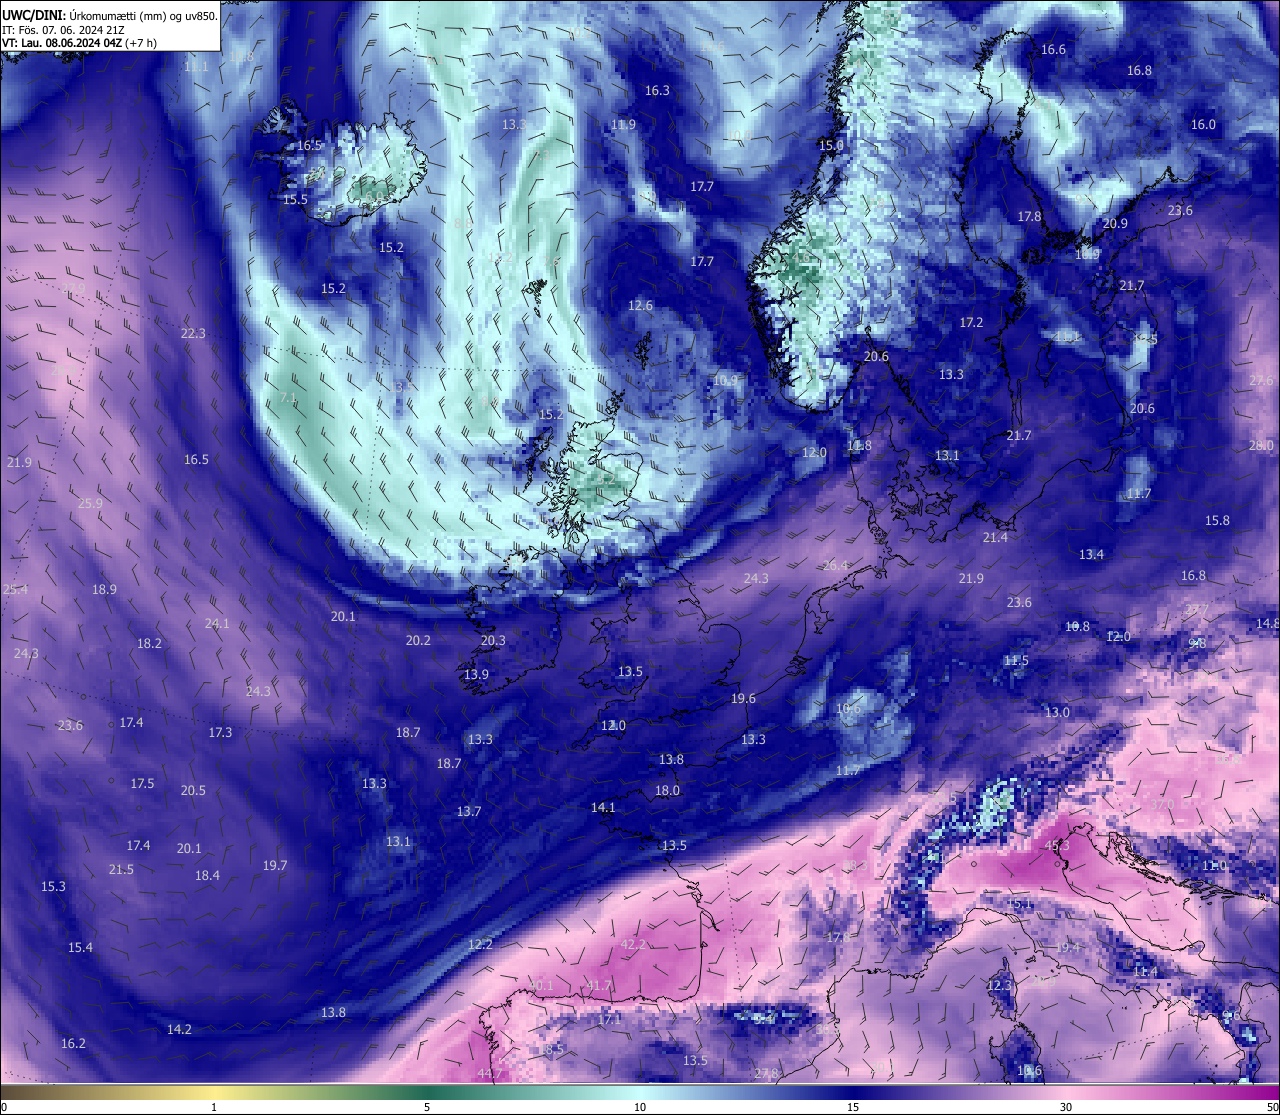Screen dimensions: 1280x1115
Task: Click the map value 15.3
Action: [53, 887]
